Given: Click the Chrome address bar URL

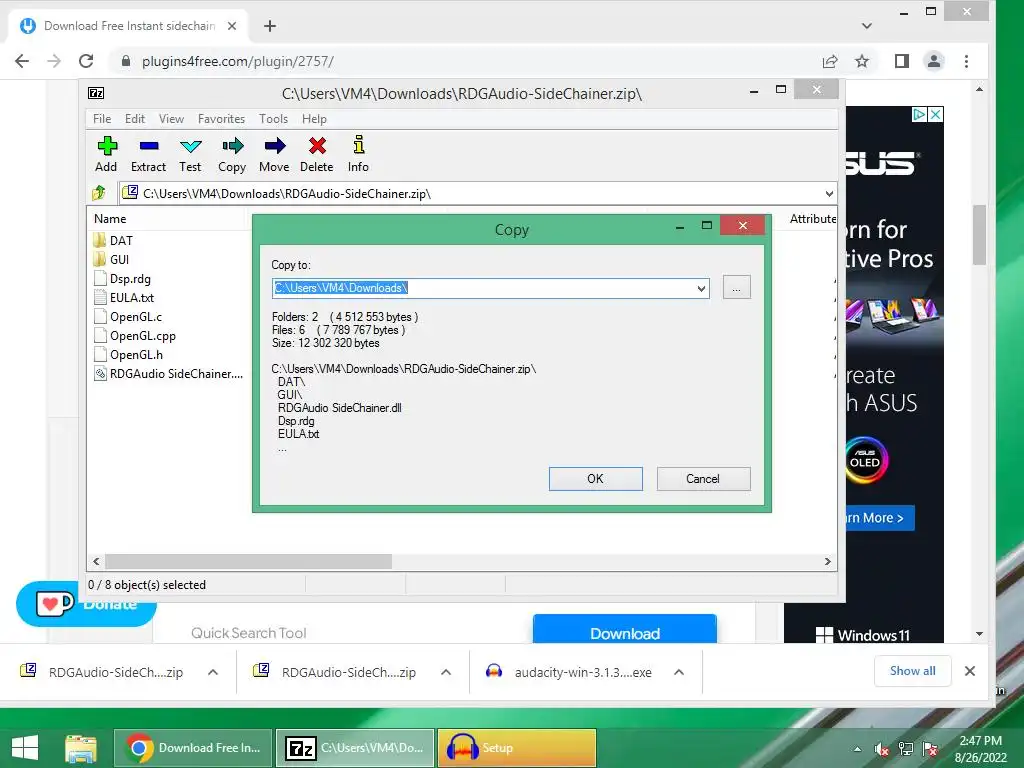Looking at the screenshot, I should pos(238,61).
